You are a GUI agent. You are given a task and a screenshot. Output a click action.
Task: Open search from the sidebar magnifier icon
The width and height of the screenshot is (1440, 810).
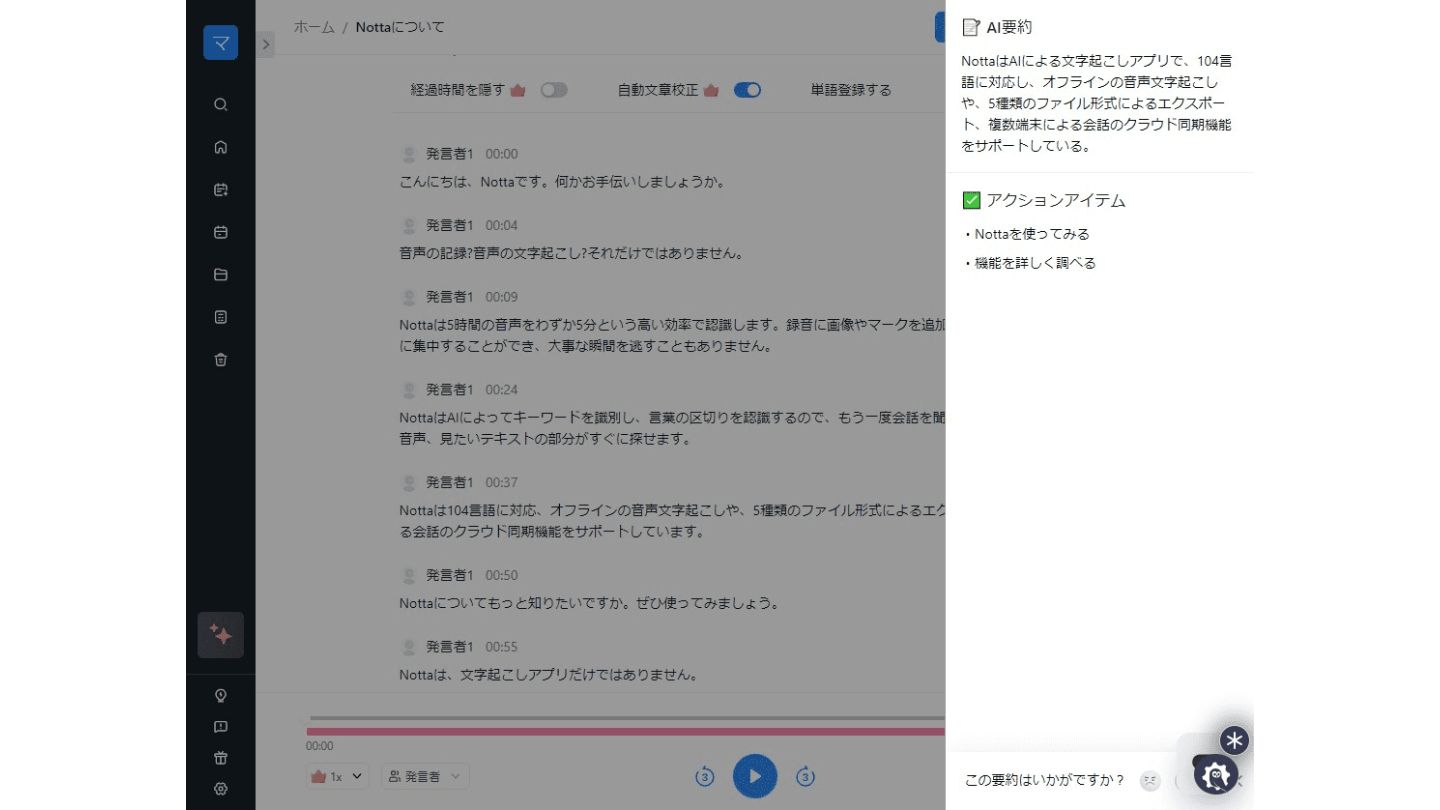click(x=221, y=104)
